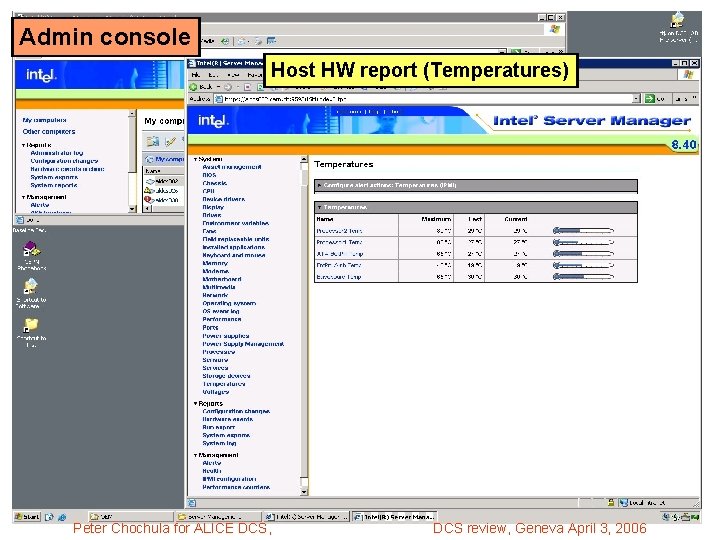Image resolution: width=720 pixels, height=540 pixels.
Task: Open System reports in Admin console
Action: pos(54,185)
